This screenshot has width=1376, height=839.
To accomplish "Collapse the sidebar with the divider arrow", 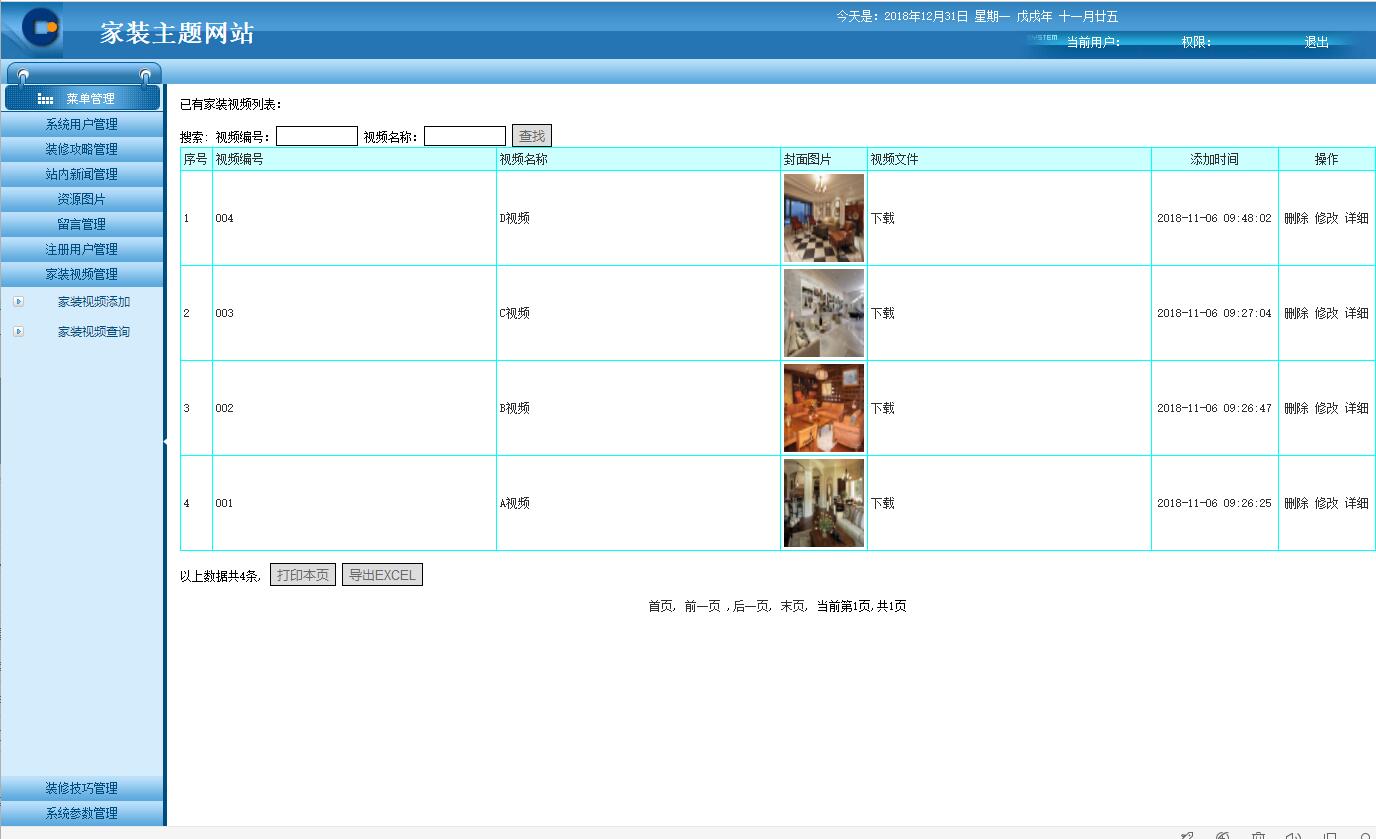I will click(x=165, y=441).
